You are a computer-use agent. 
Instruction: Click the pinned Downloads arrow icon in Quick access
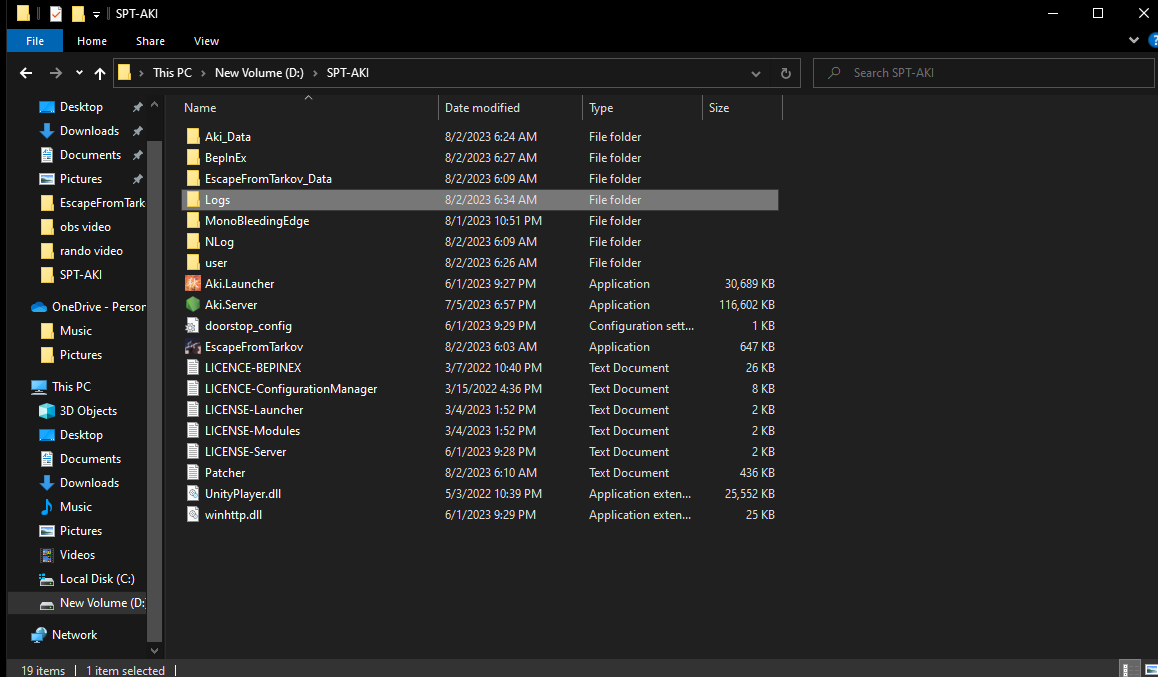tap(47, 131)
